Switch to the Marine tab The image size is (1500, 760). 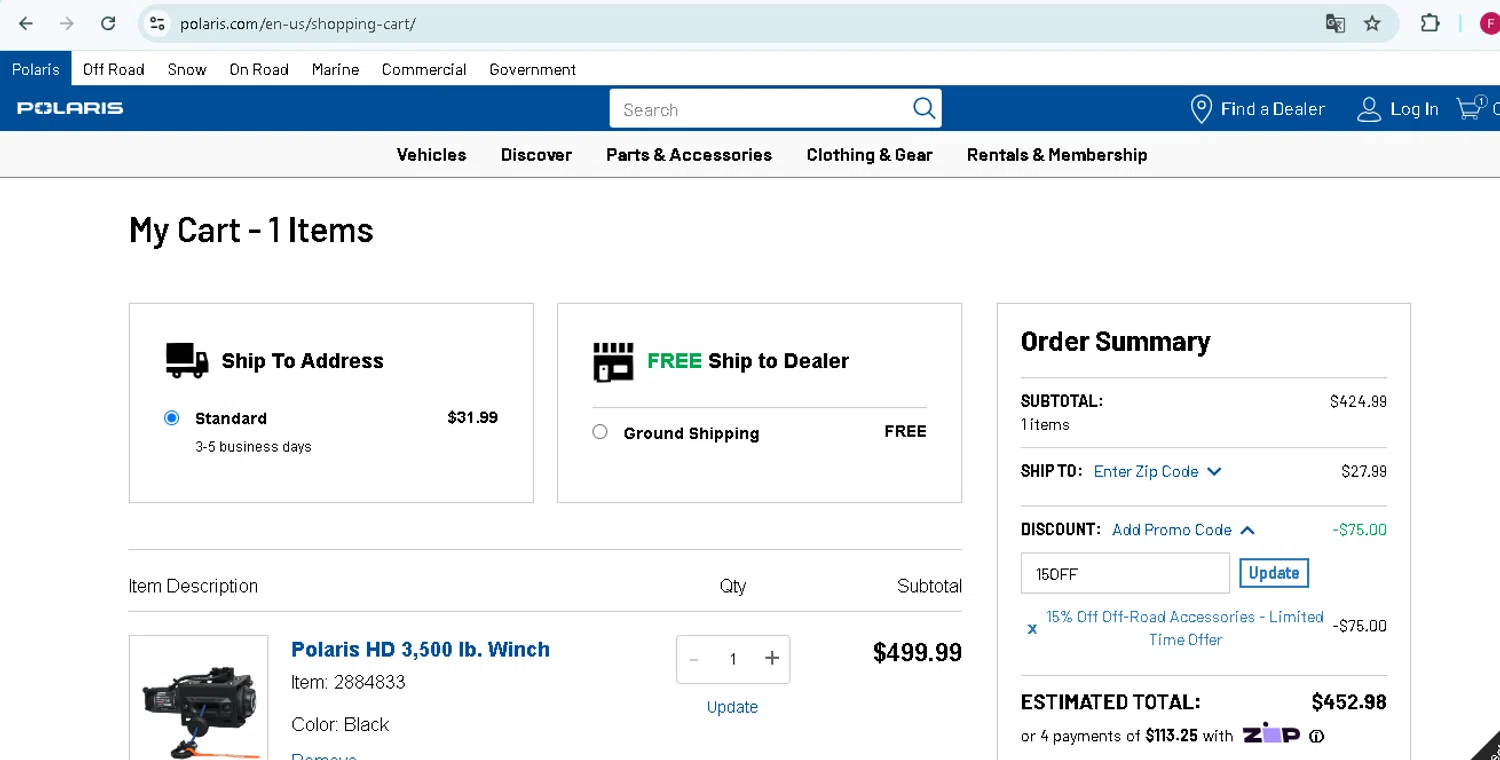coord(335,69)
